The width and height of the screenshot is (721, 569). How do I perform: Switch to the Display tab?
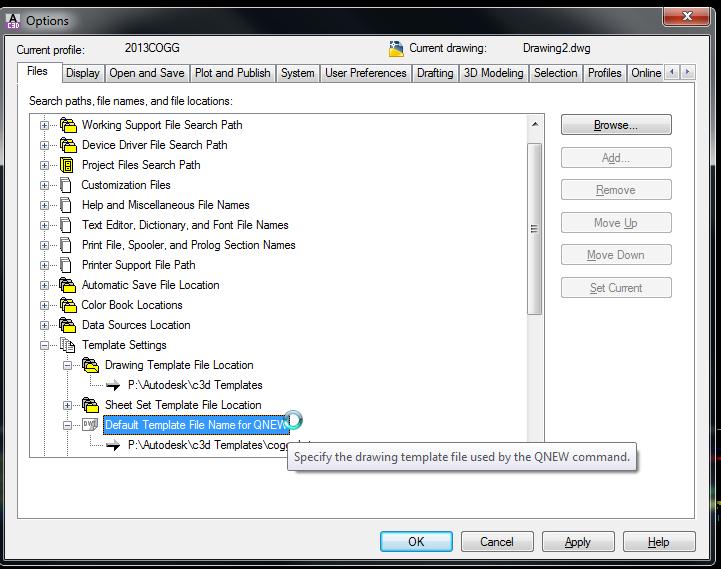click(x=83, y=73)
